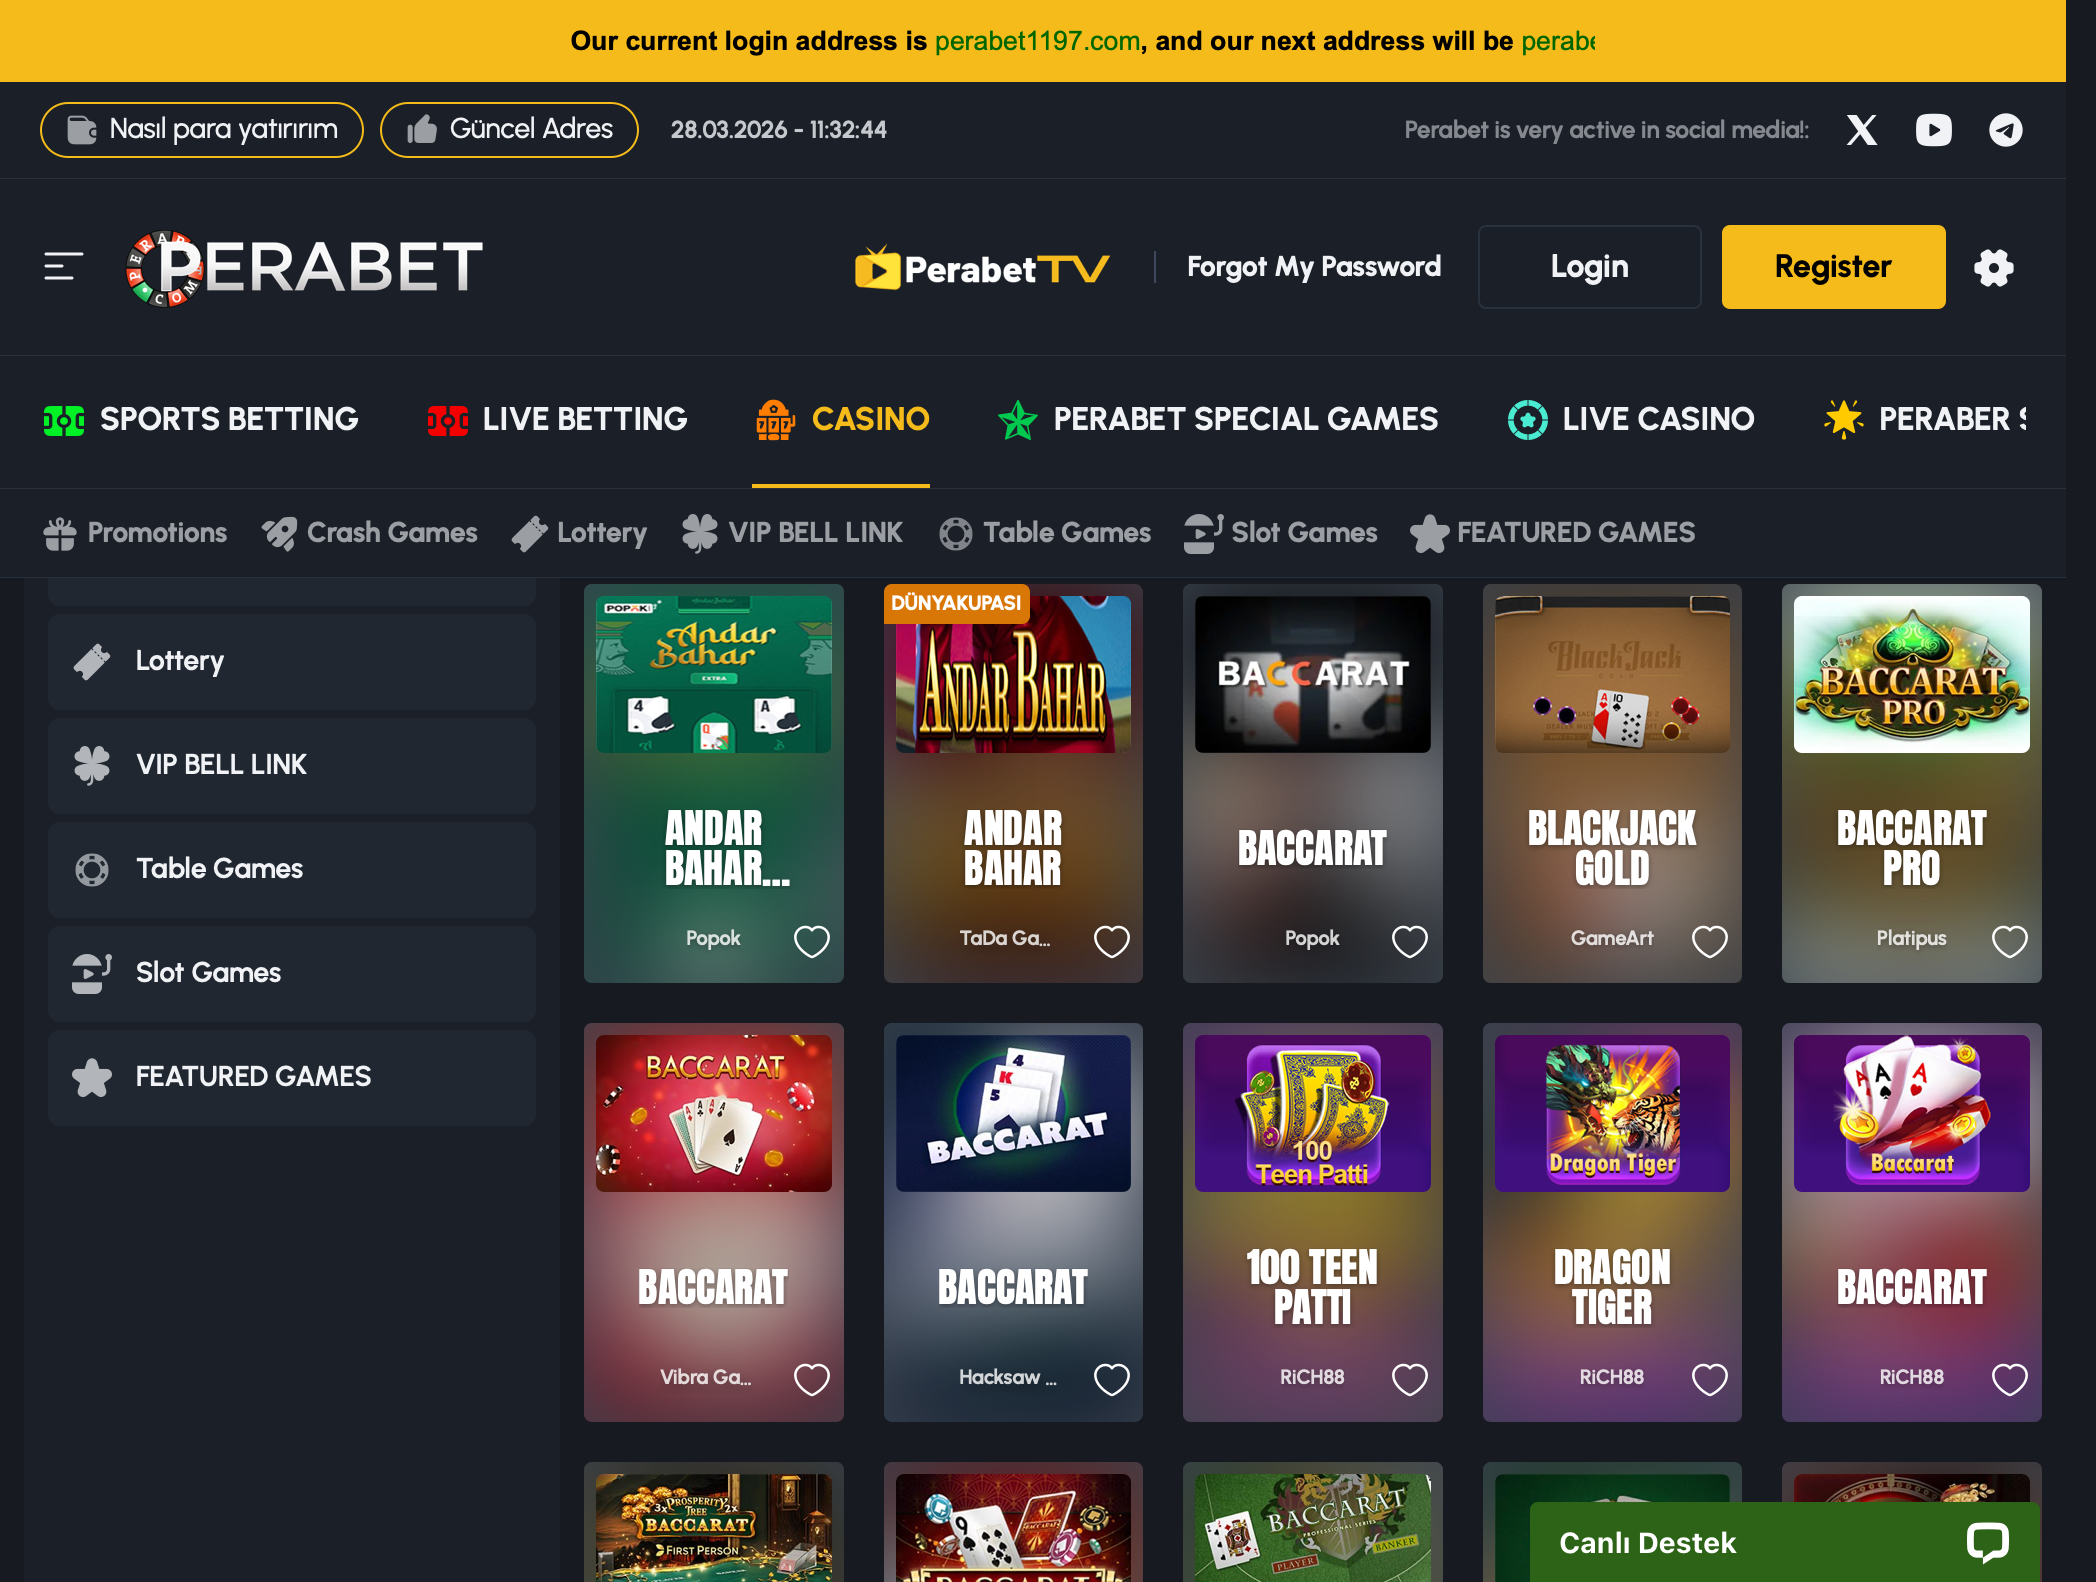Favorite the Vibra Gaming Baccarat game
The height and width of the screenshot is (1582, 2096).
(812, 1379)
